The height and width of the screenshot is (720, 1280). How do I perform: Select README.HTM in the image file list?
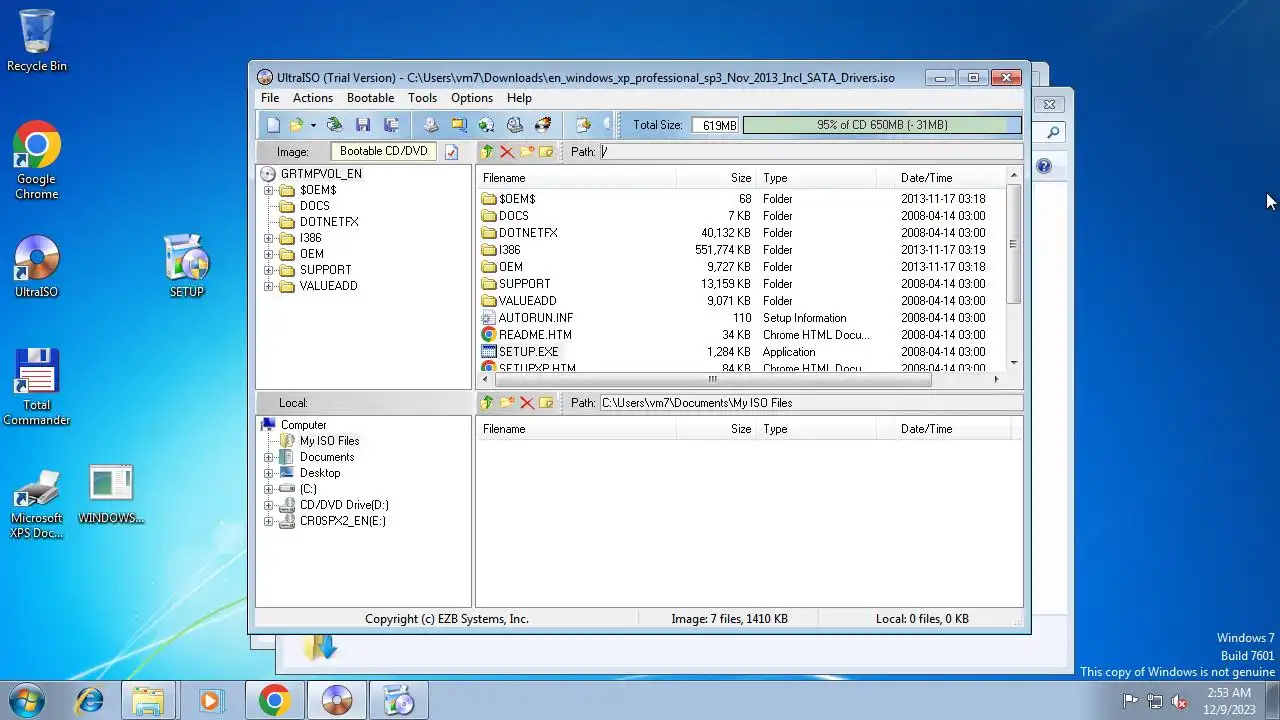coord(536,335)
